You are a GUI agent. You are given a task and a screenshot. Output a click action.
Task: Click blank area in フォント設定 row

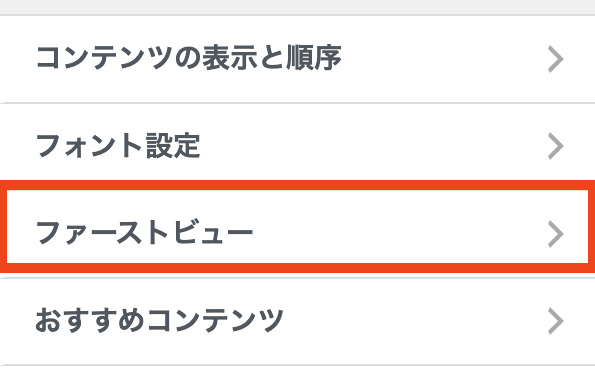point(372,146)
